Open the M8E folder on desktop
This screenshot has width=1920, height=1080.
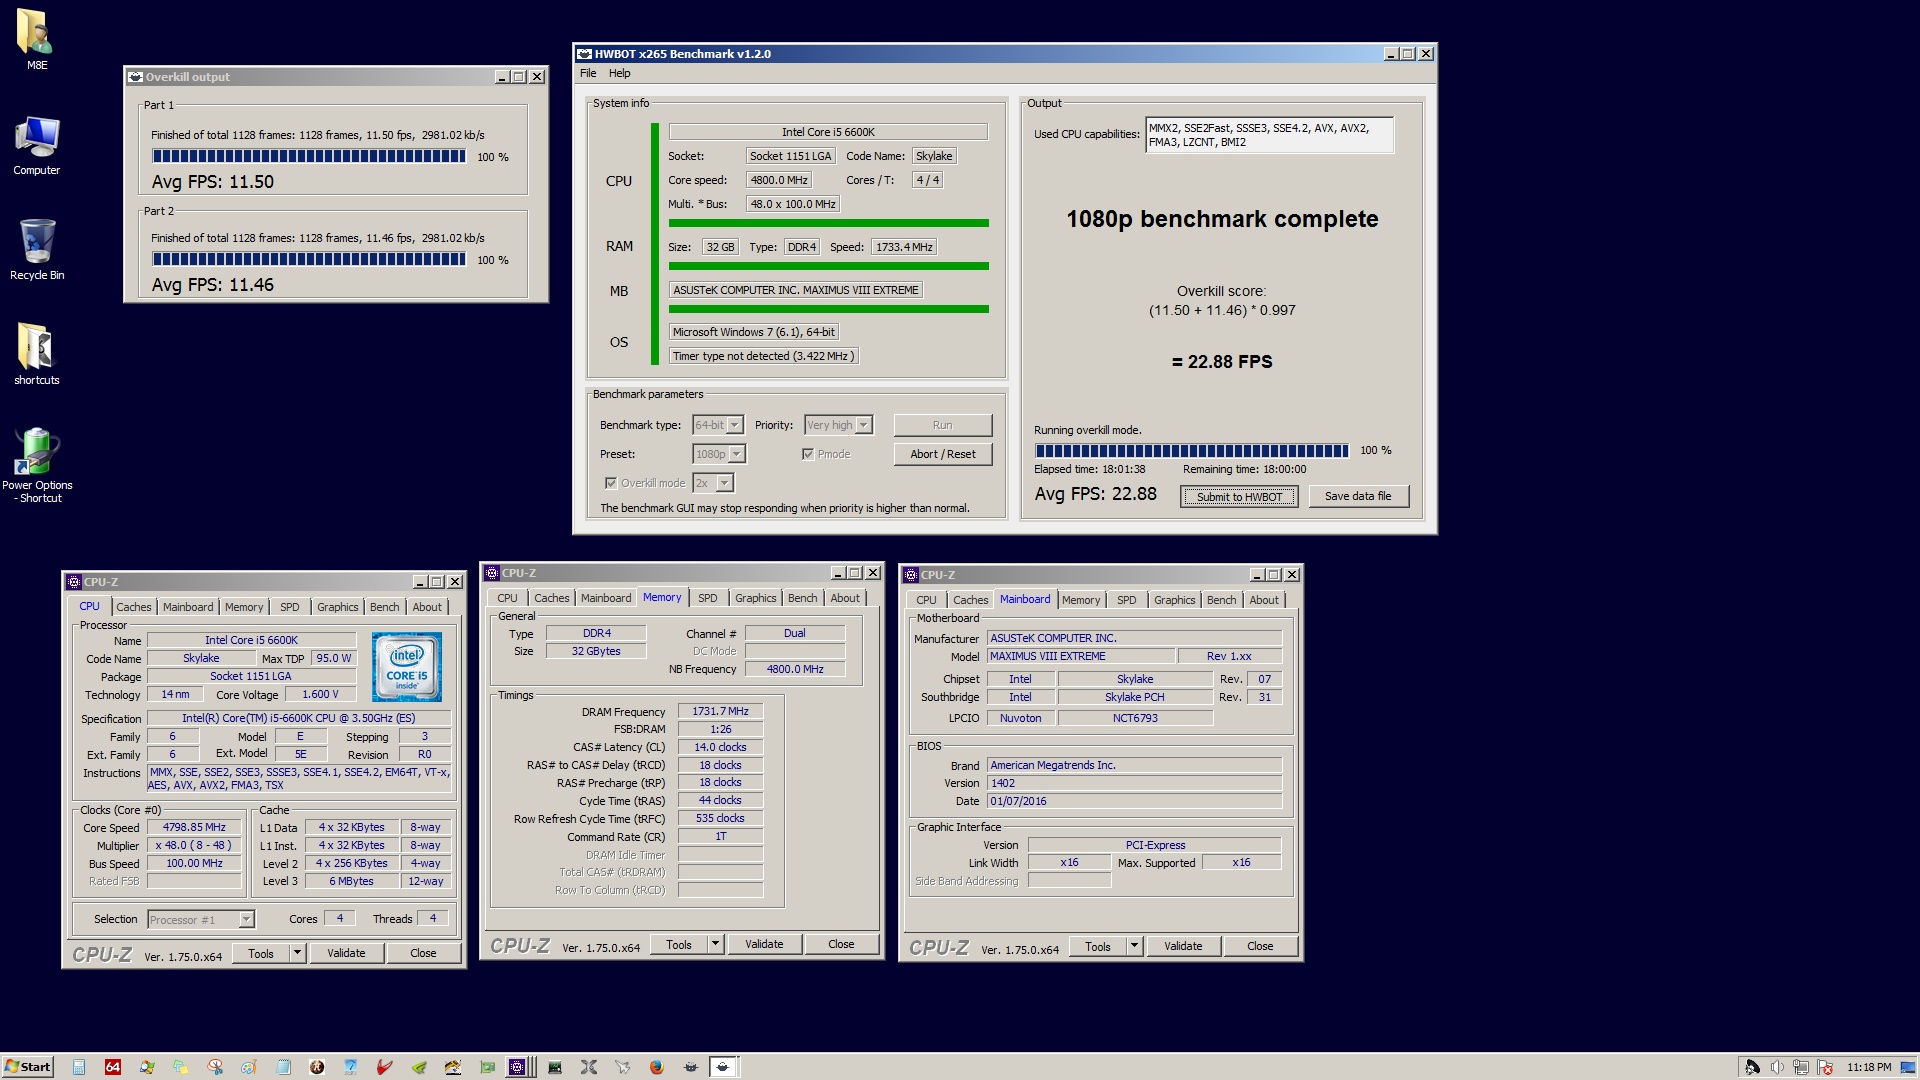click(x=36, y=38)
